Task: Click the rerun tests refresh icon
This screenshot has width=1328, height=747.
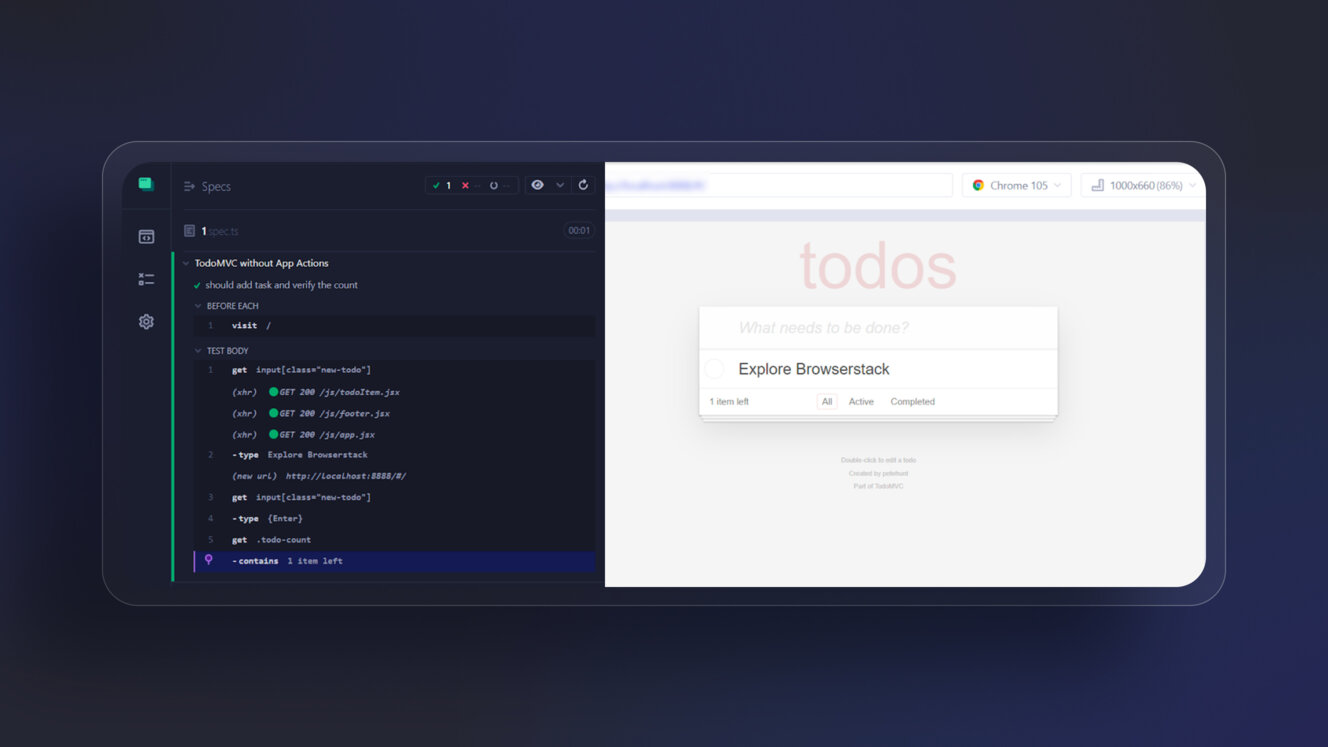Action: [583, 185]
